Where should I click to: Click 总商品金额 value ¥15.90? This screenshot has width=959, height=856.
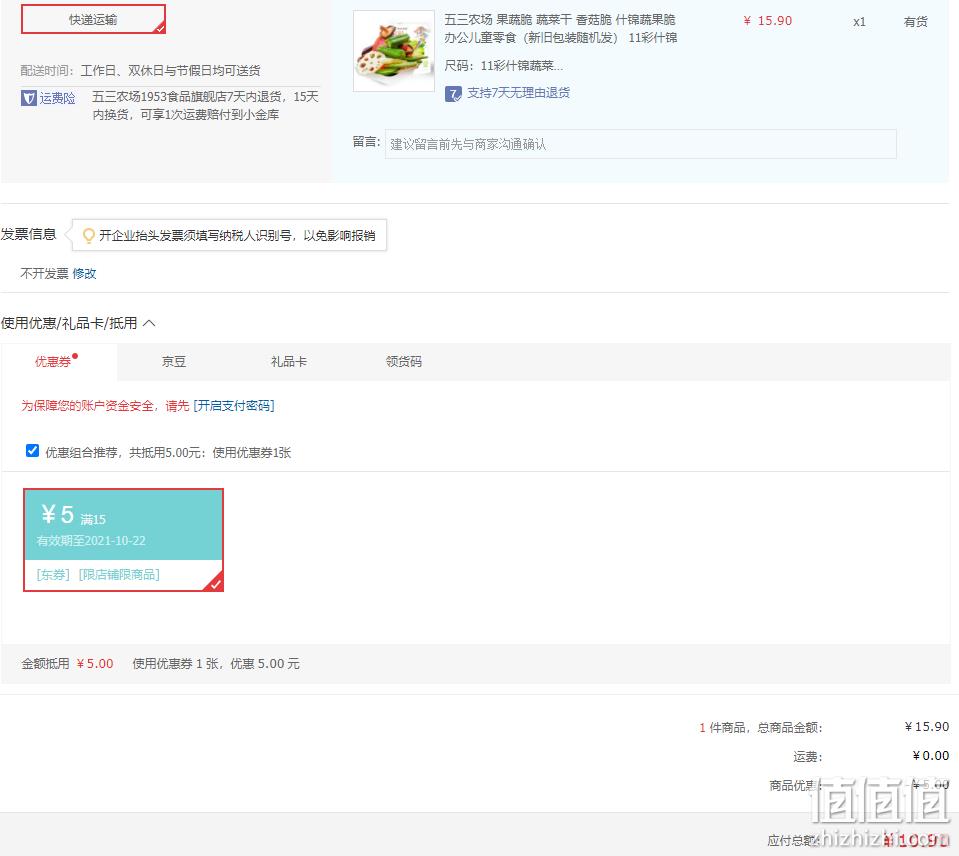pyautogui.click(x=927, y=726)
